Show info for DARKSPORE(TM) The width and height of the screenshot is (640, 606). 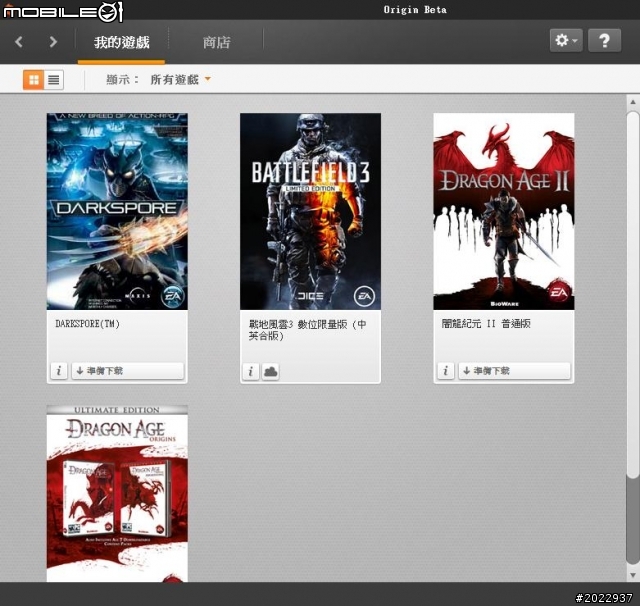59,371
